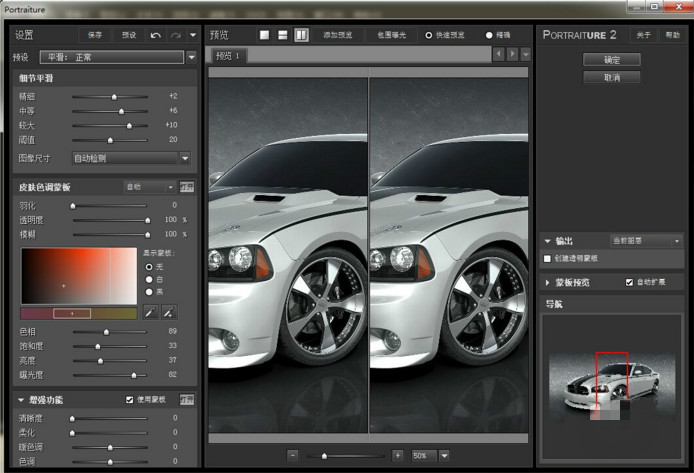Switch to horizontal split preview layout
The image size is (694, 473).
[x=283, y=35]
